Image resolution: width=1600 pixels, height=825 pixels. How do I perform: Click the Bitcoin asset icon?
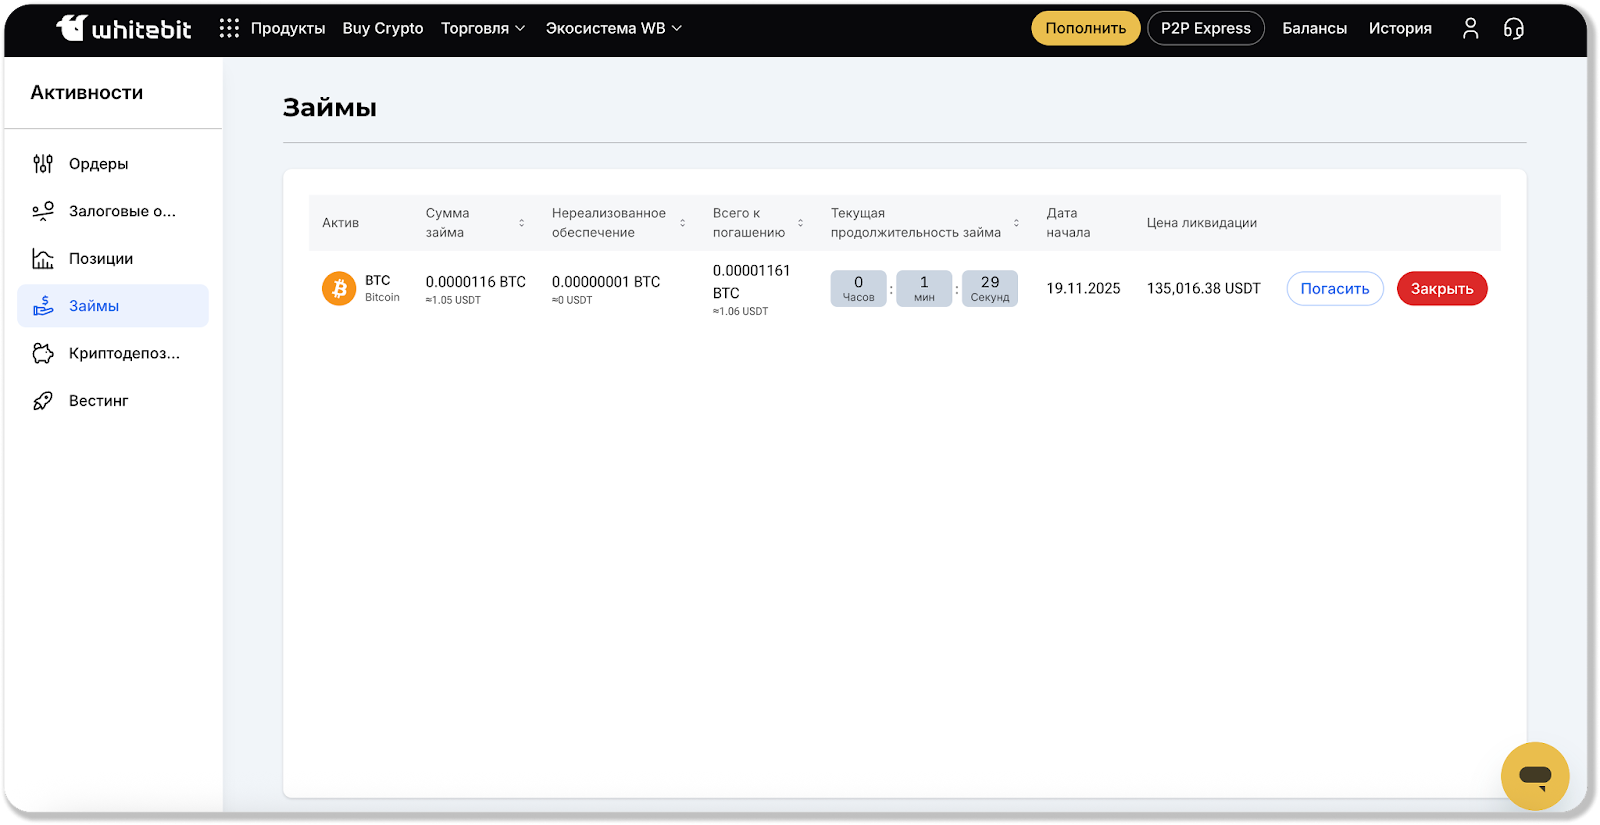pos(339,288)
